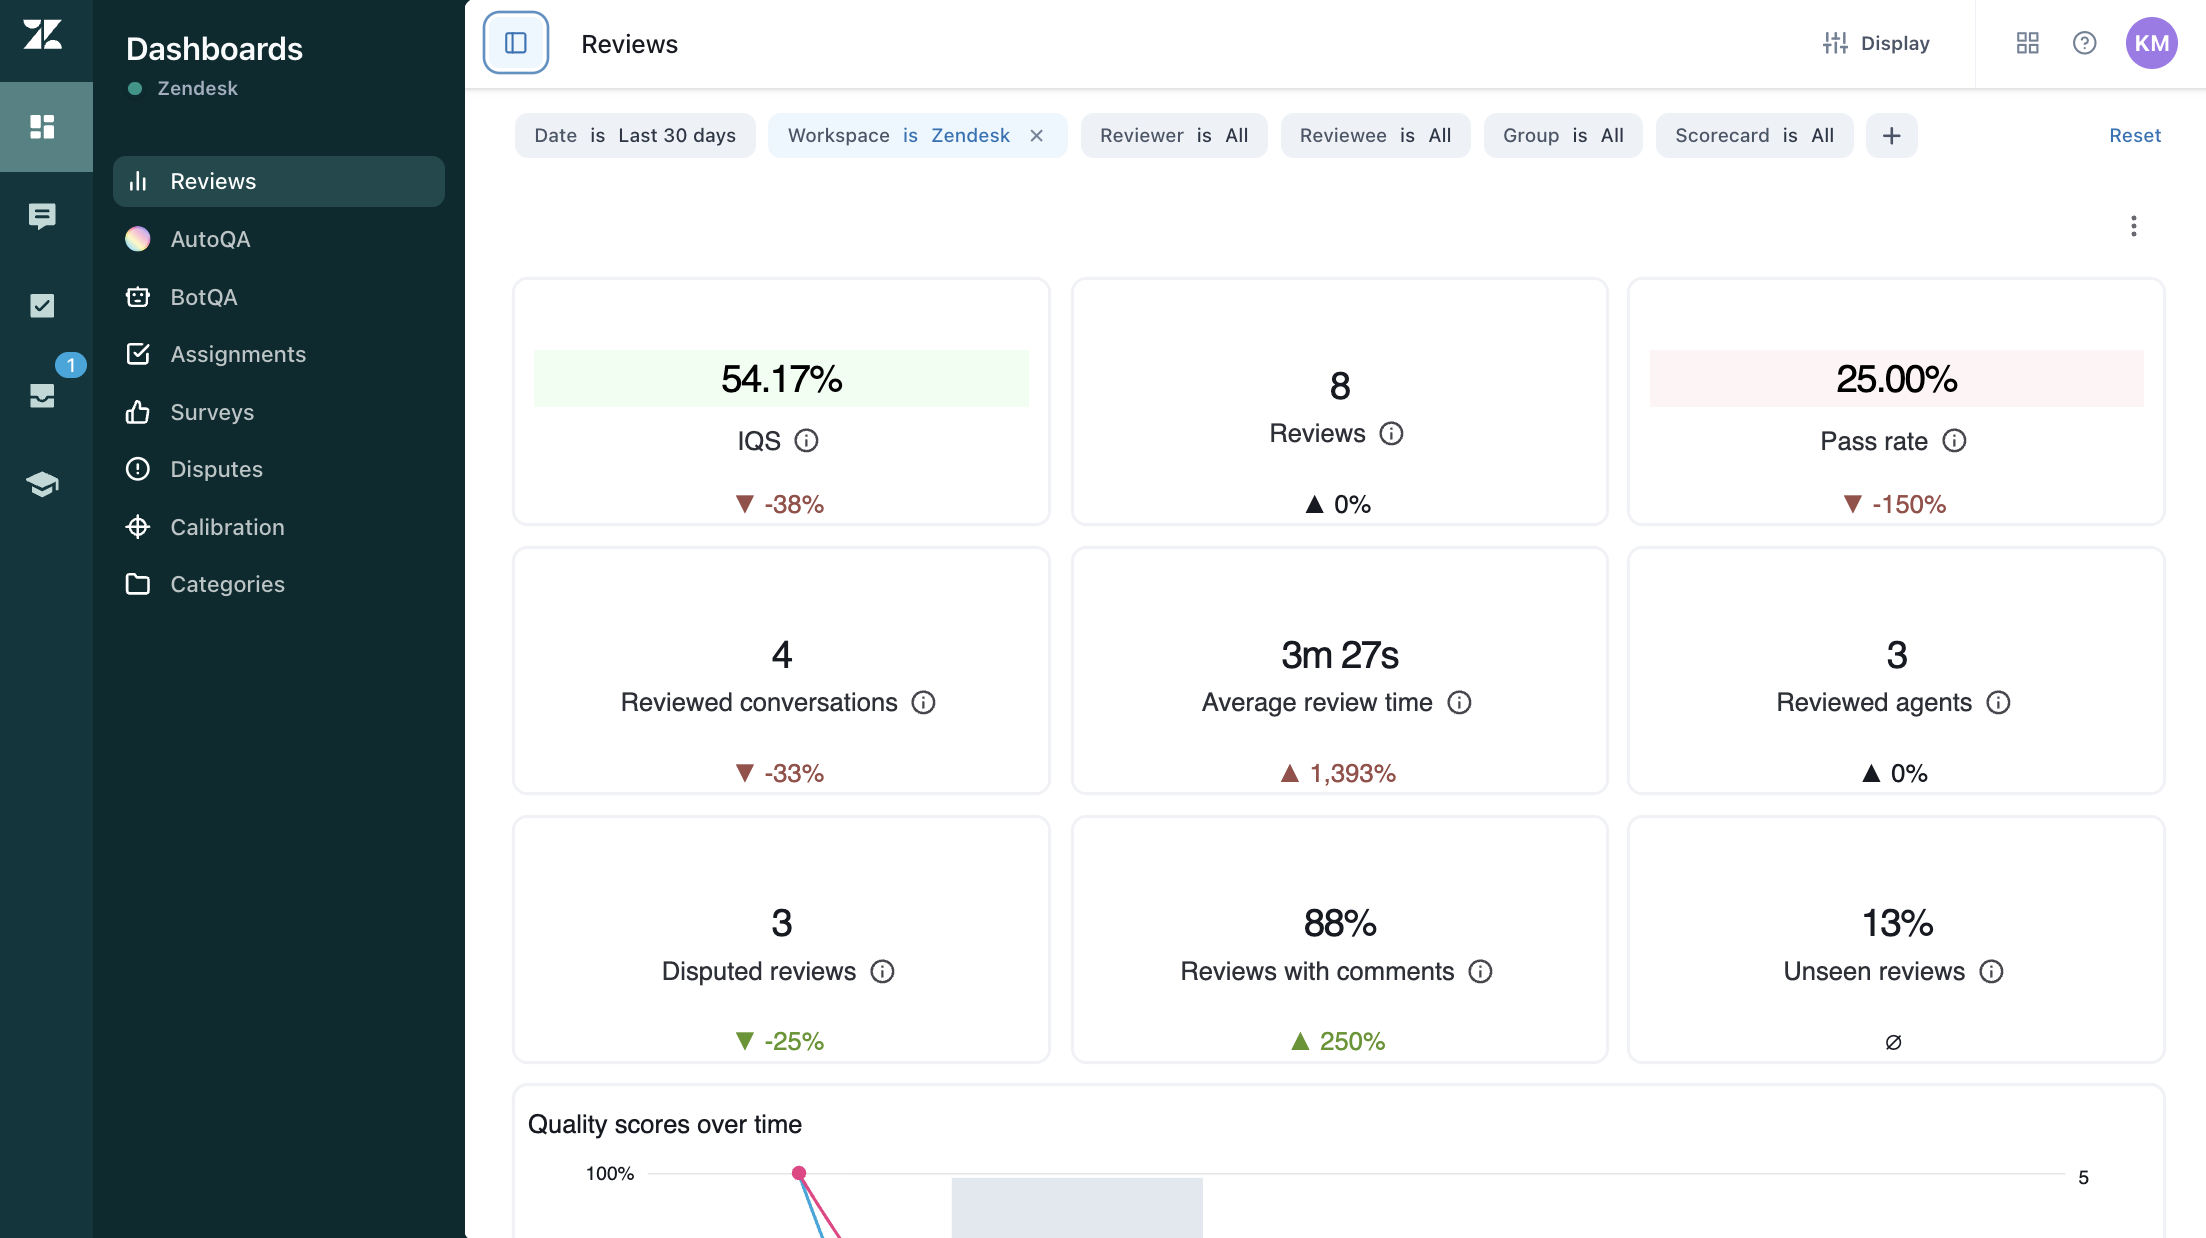Toggle the sidebar panel collapse button

pyautogui.click(x=516, y=43)
